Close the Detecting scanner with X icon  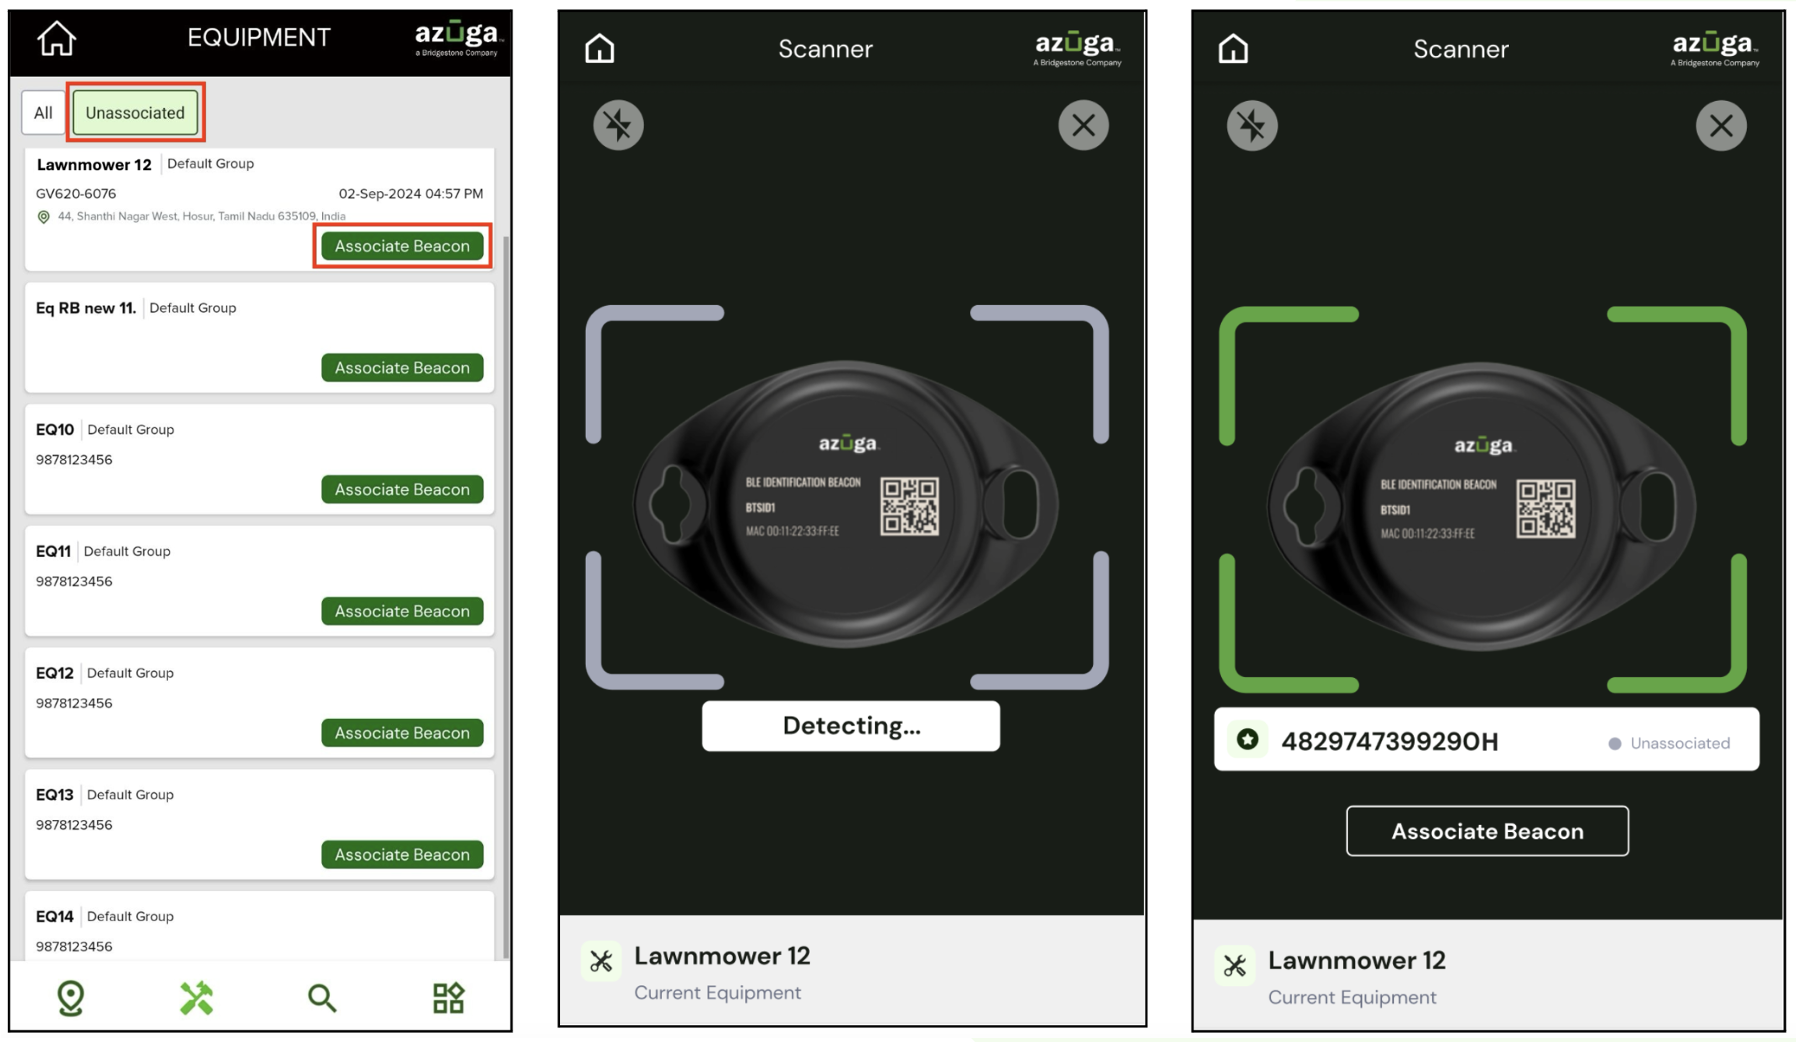click(1083, 125)
